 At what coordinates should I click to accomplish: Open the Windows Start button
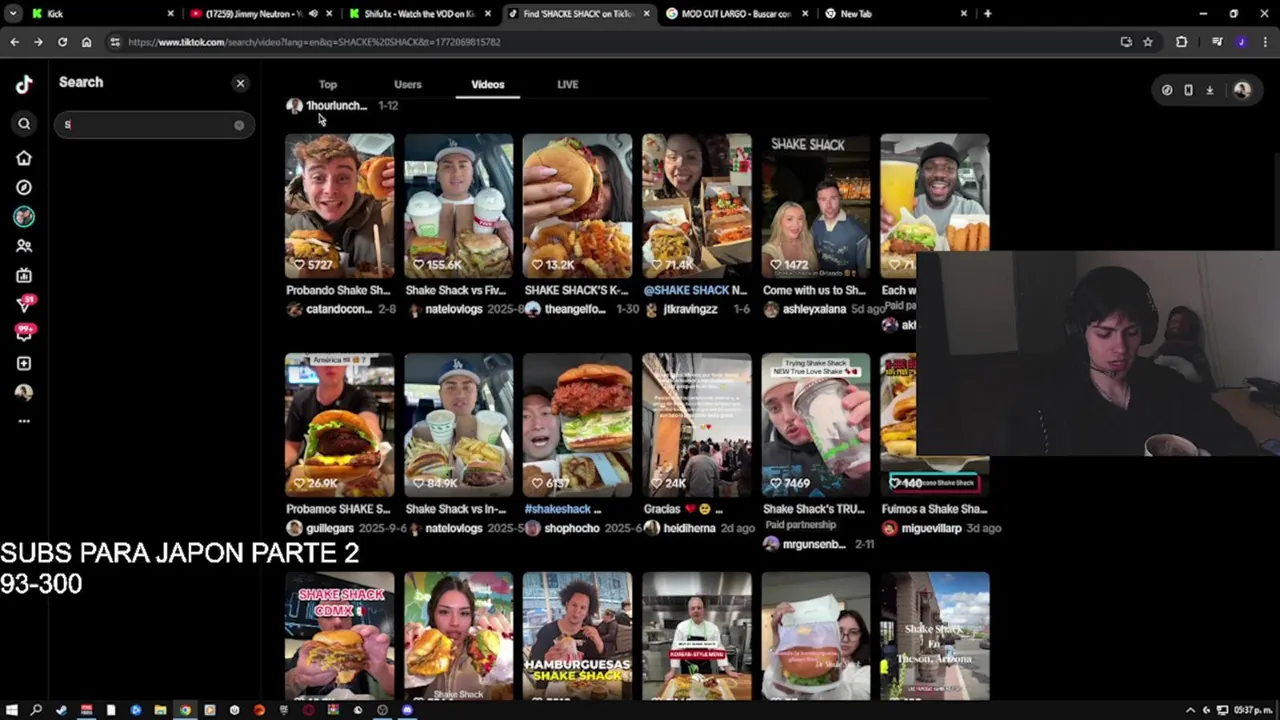[x=12, y=710]
